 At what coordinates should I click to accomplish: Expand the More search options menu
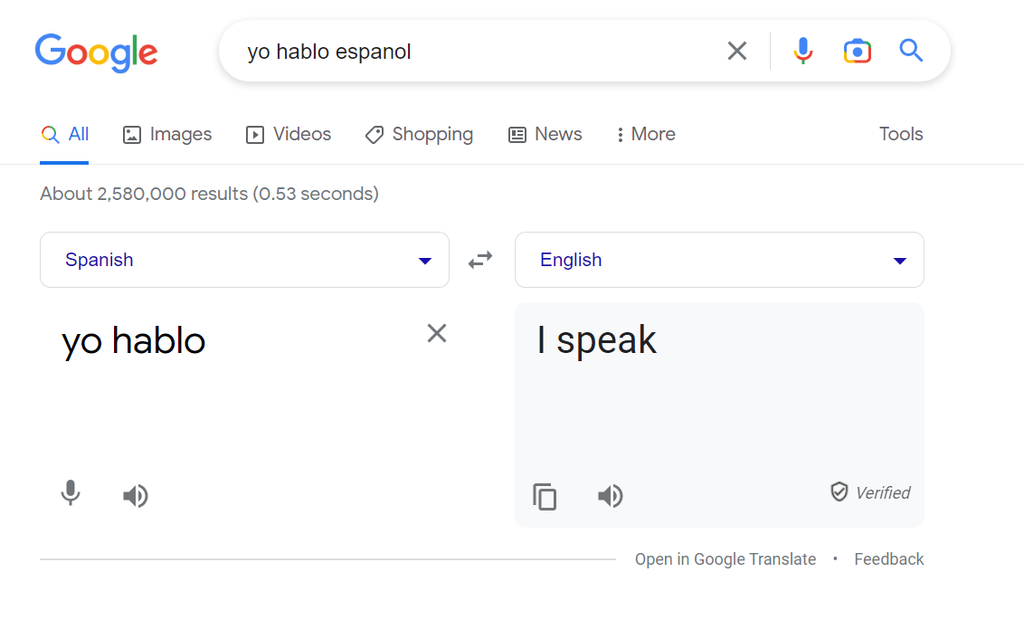click(645, 133)
